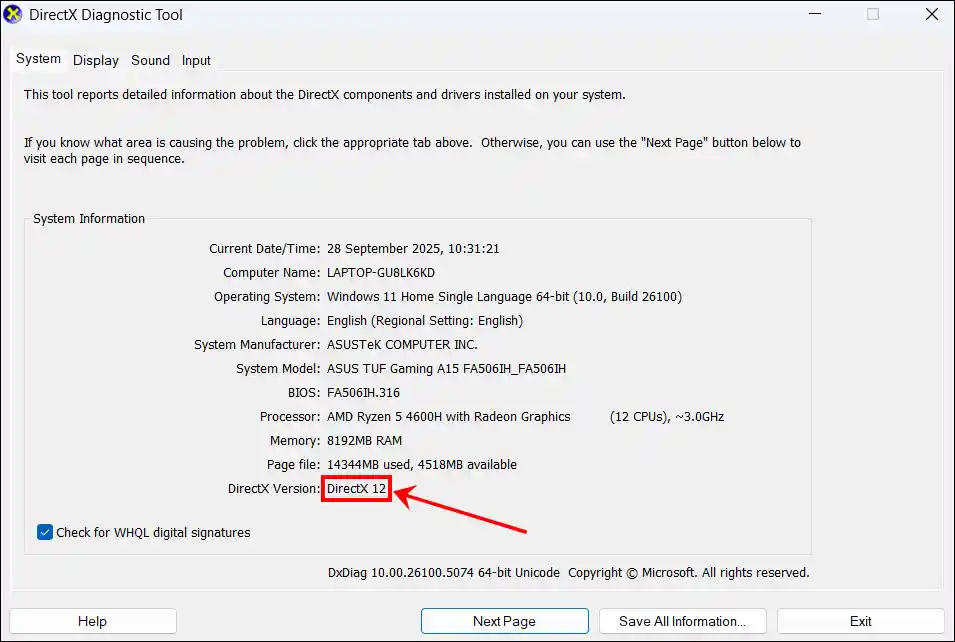The image size is (955, 642).
Task: Click manufacturer ASUSTeK COMPUTER INC.
Action: (402, 345)
